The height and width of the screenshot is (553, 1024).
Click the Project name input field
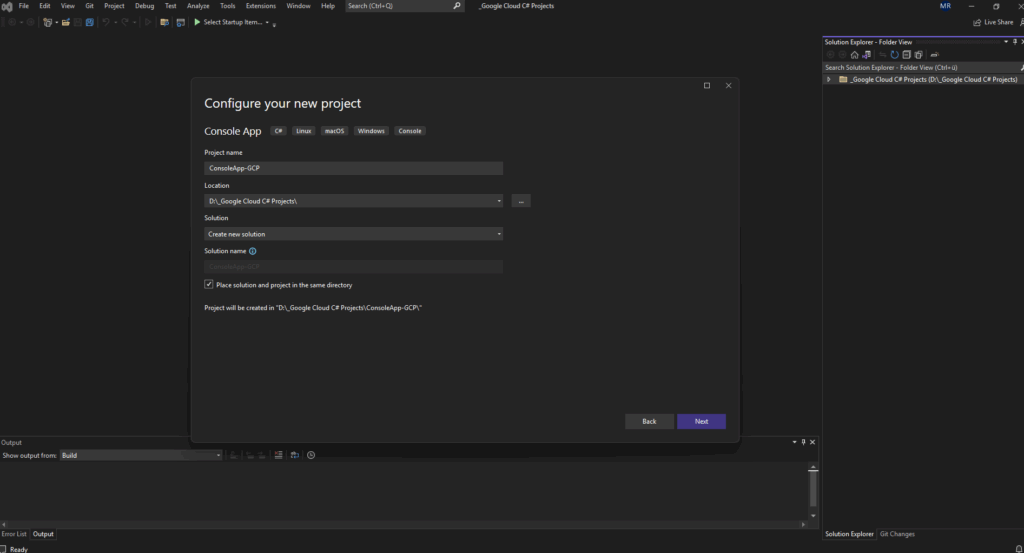tap(353, 168)
